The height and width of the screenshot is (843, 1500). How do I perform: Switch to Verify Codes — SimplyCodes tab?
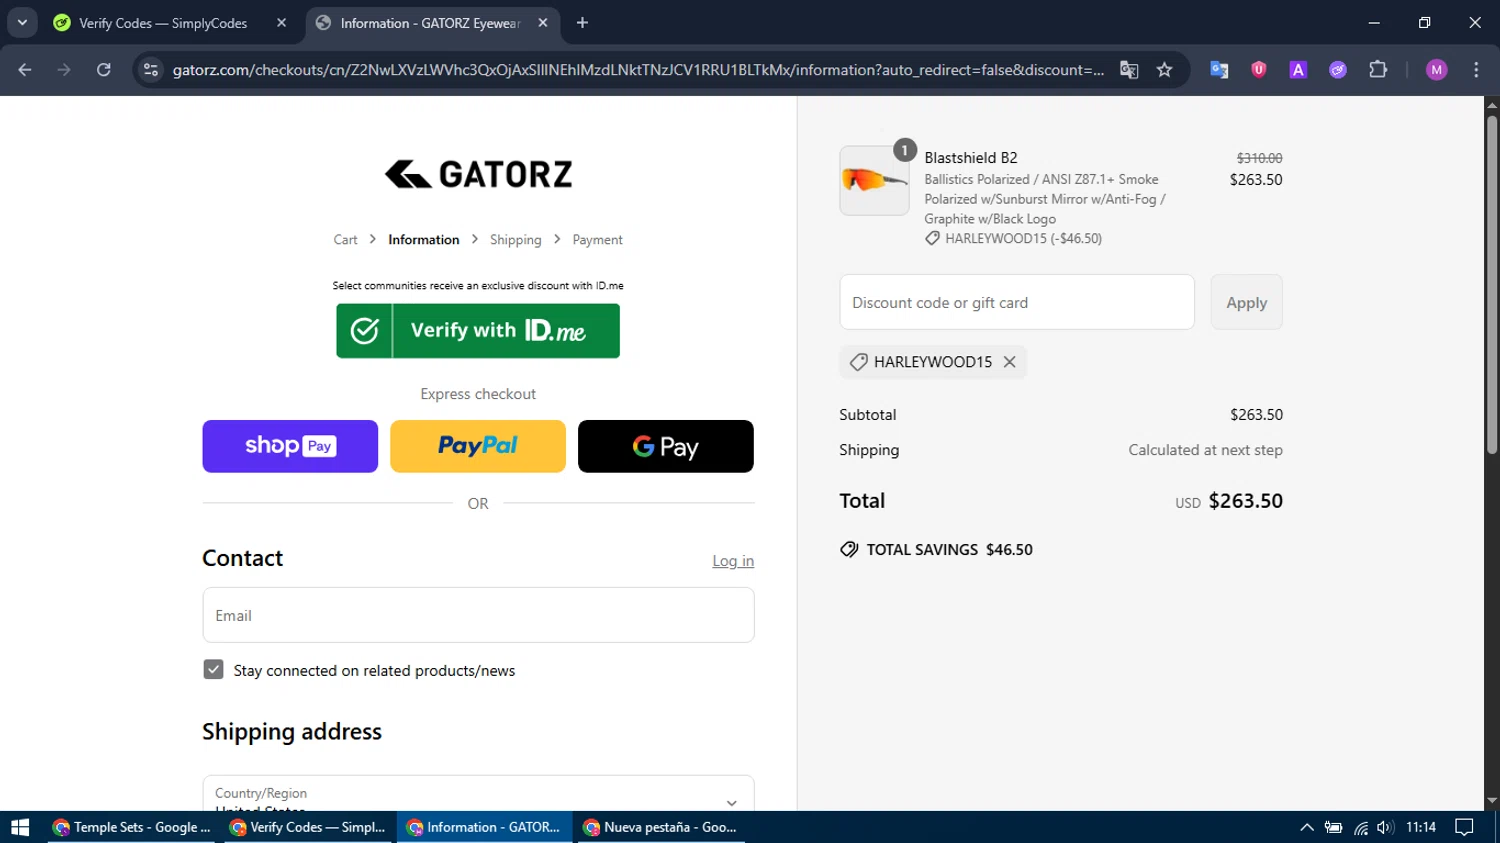pos(170,23)
